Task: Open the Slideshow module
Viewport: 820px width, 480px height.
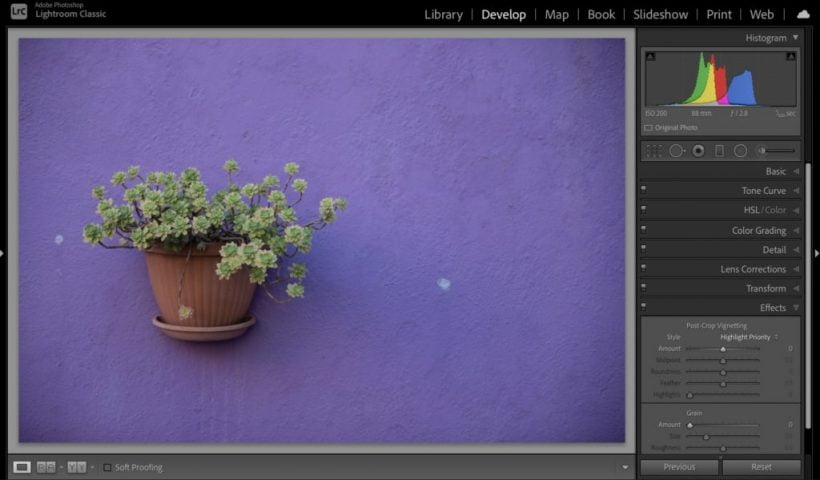Action: pos(660,14)
